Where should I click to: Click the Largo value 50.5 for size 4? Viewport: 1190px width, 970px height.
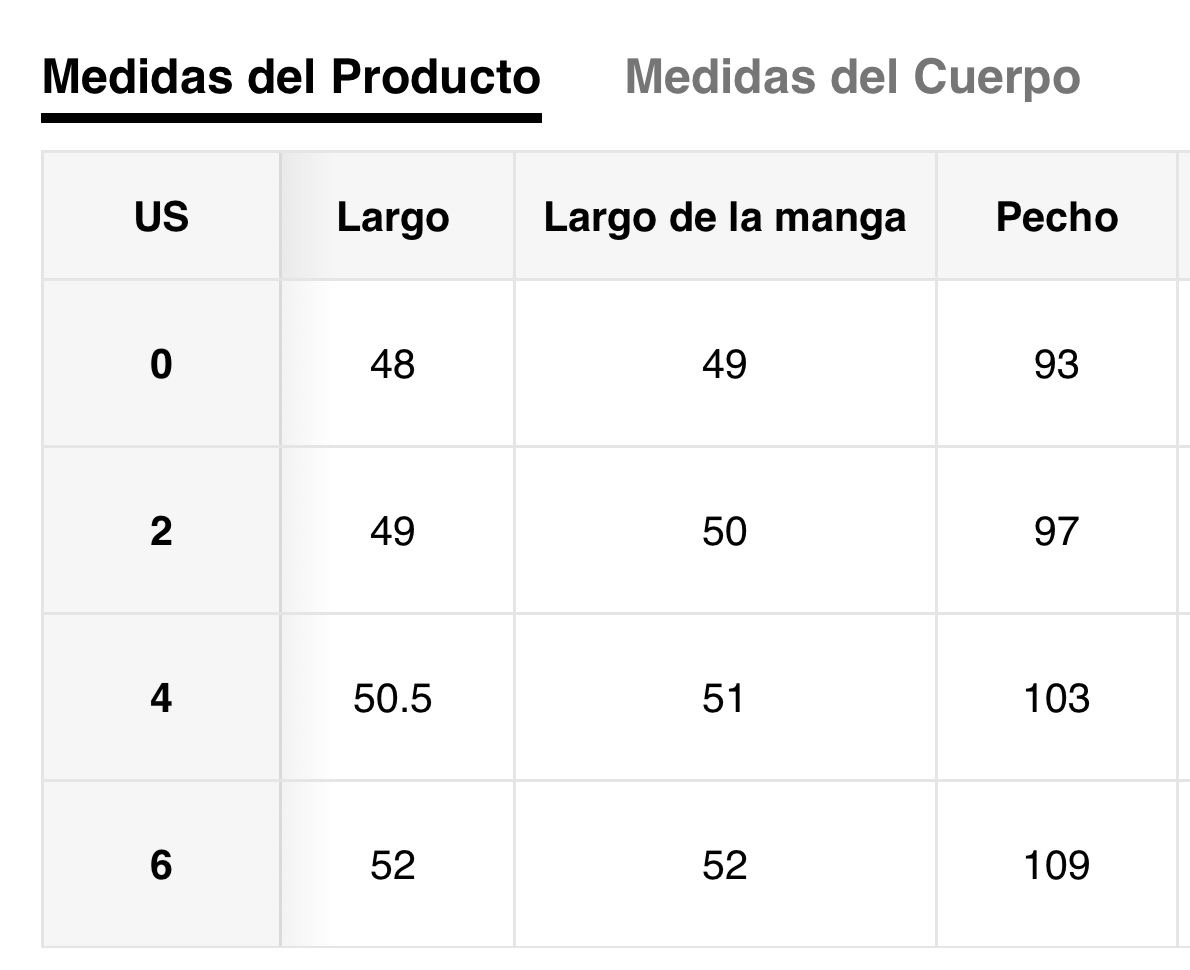point(392,698)
